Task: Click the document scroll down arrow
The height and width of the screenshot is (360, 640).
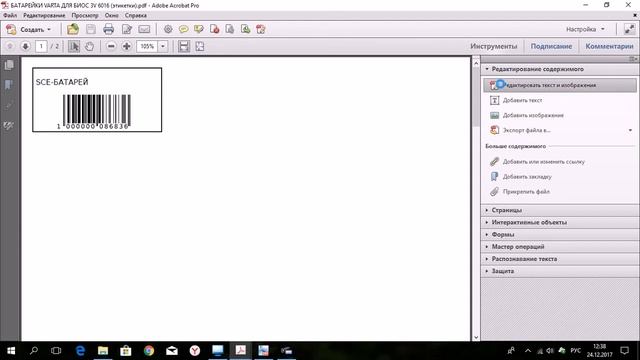Action: [x=476, y=337]
